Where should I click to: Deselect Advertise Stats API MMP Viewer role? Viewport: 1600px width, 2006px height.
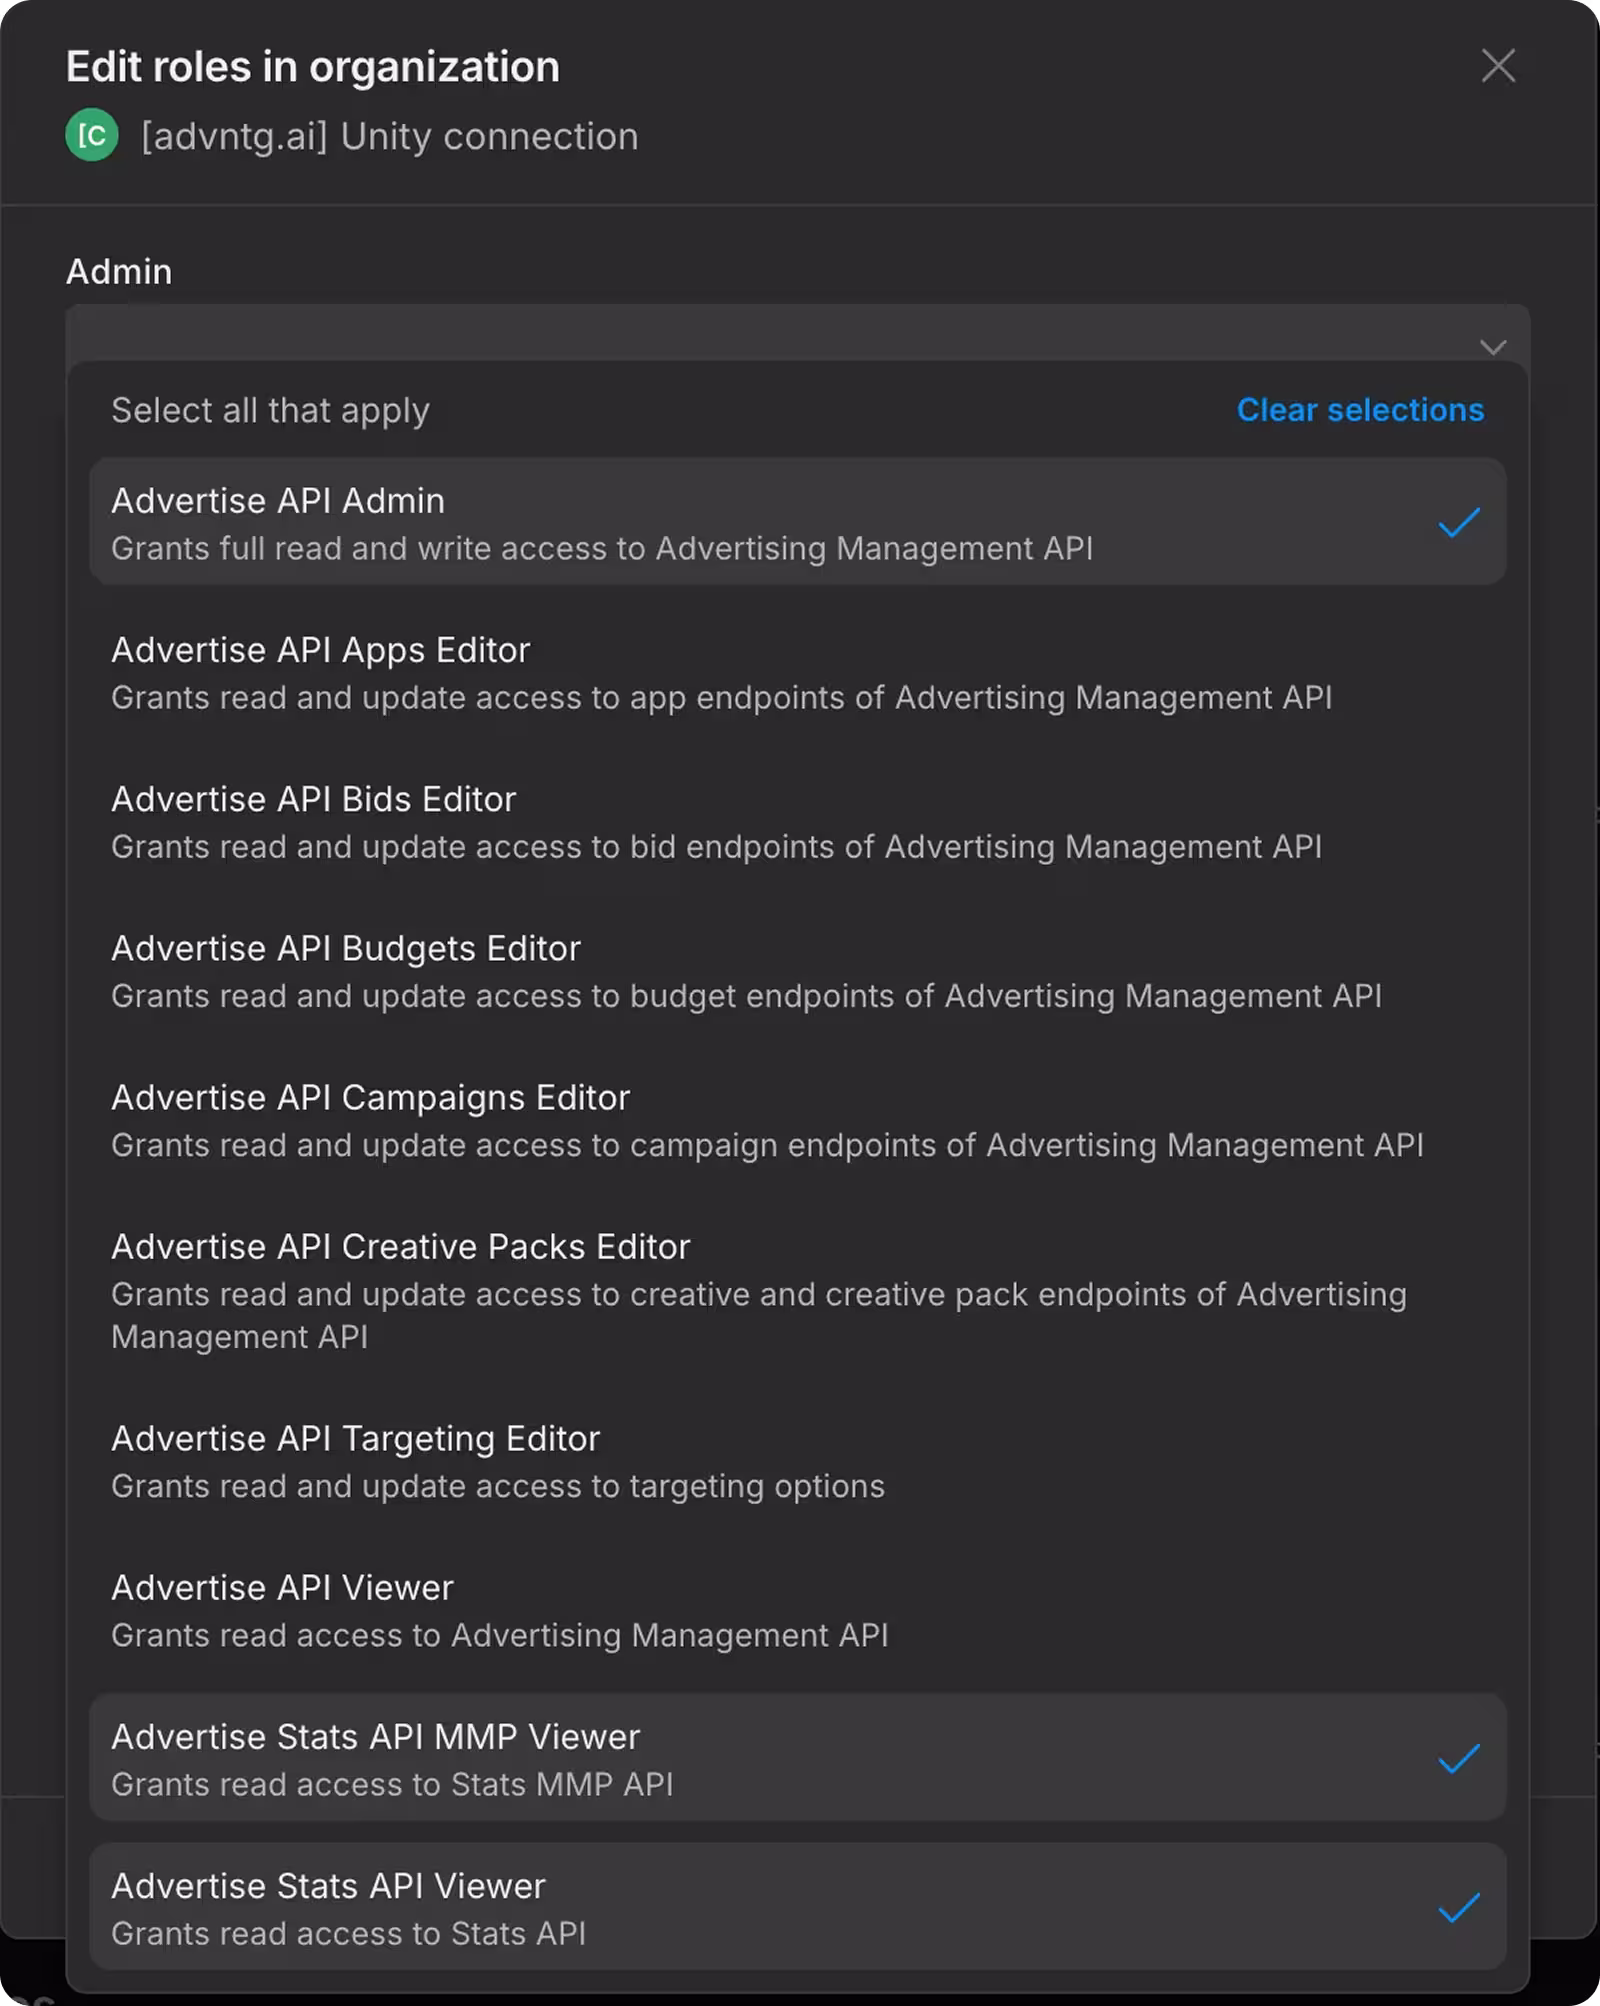798,1758
